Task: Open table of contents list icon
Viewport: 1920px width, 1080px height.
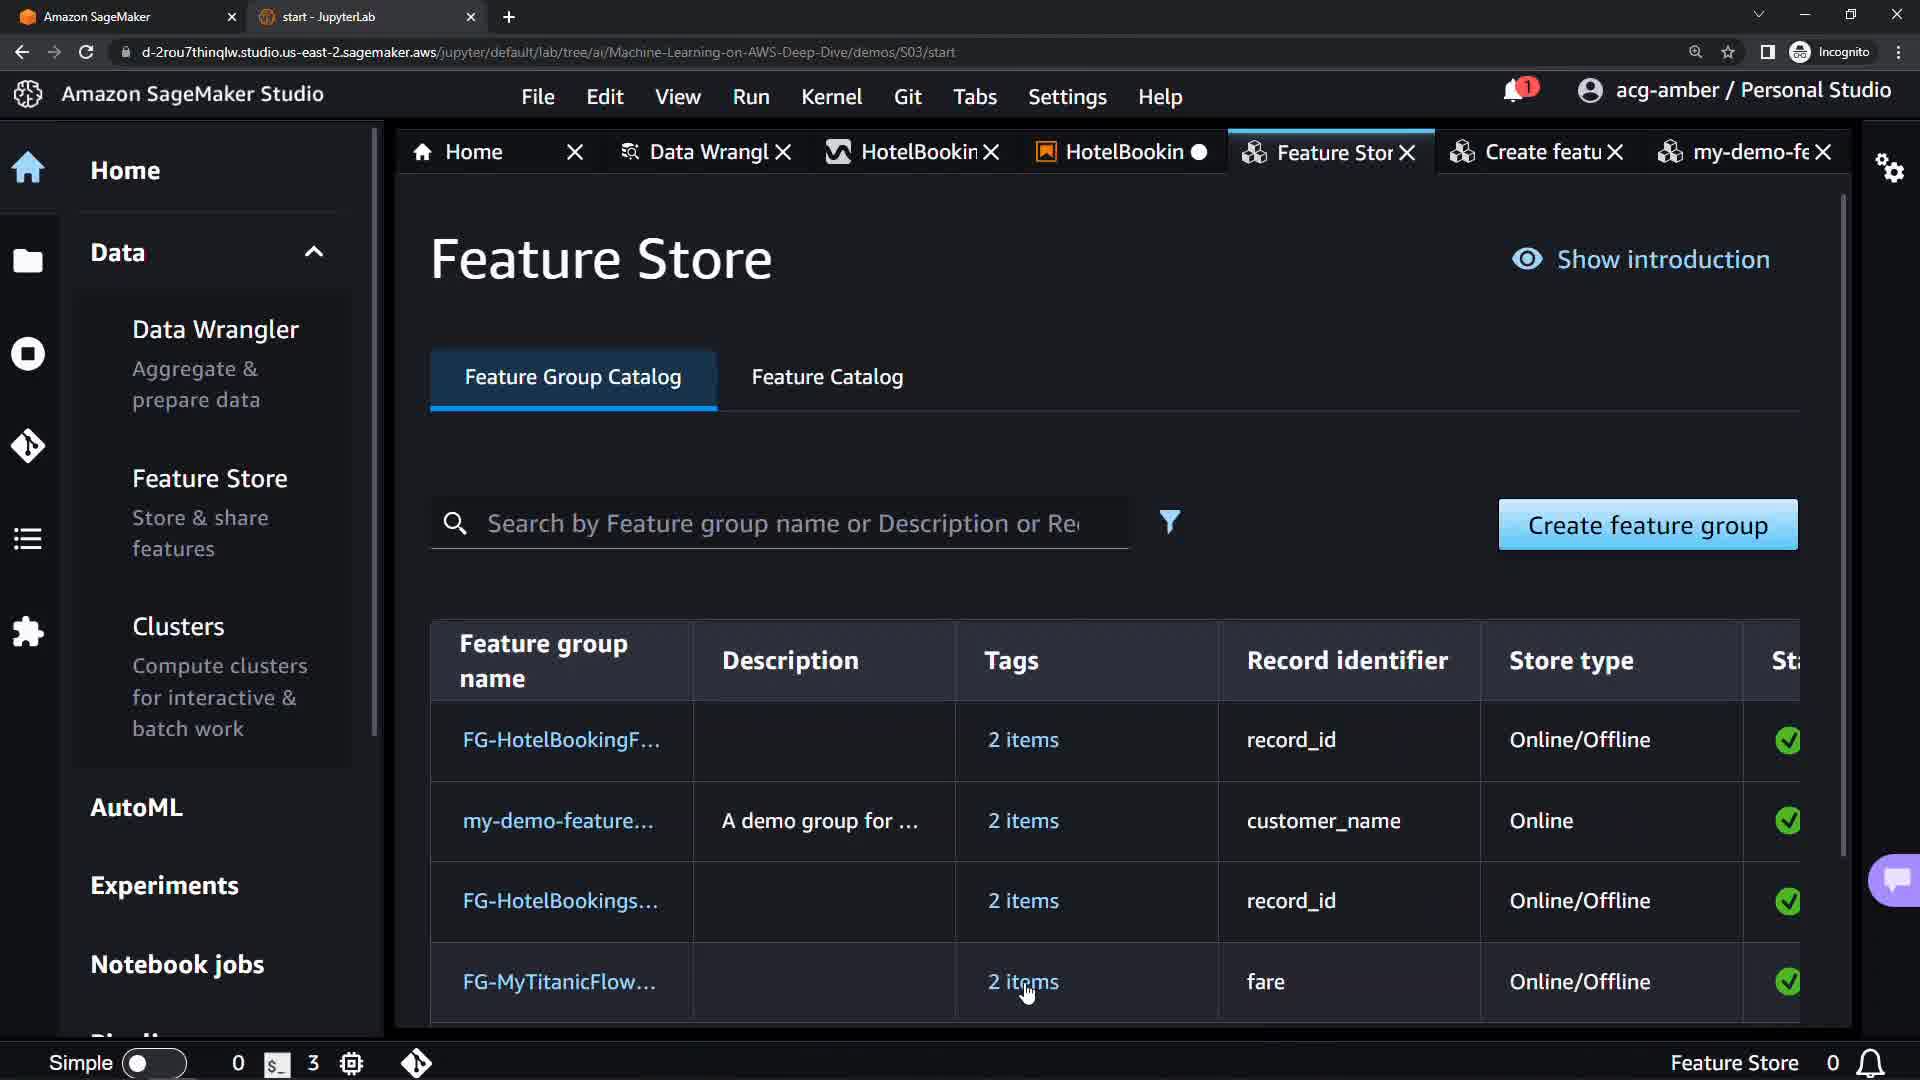Action: [28, 539]
